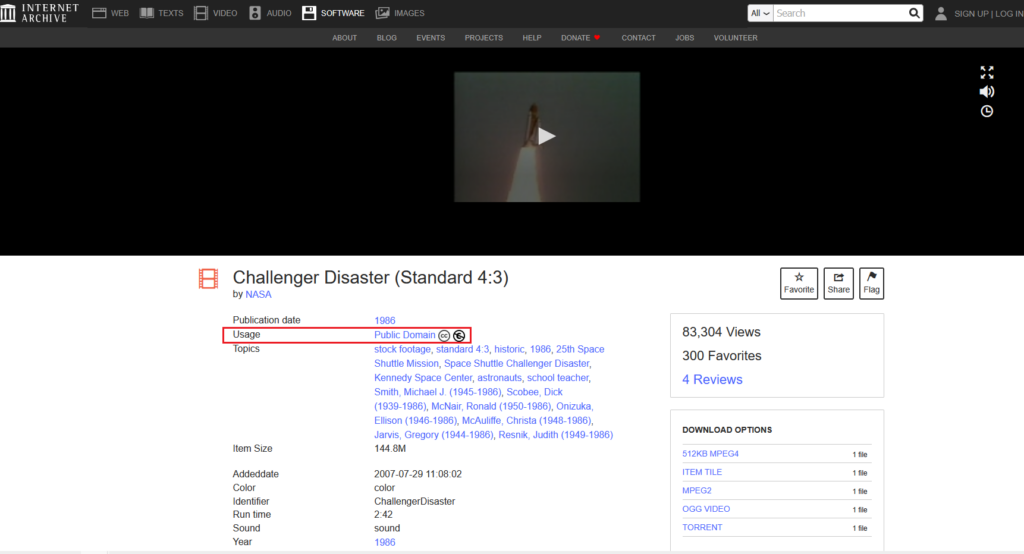Screen dimensions: 1024x554
Task: Open the school teacher topic link
Action: (x=558, y=378)
